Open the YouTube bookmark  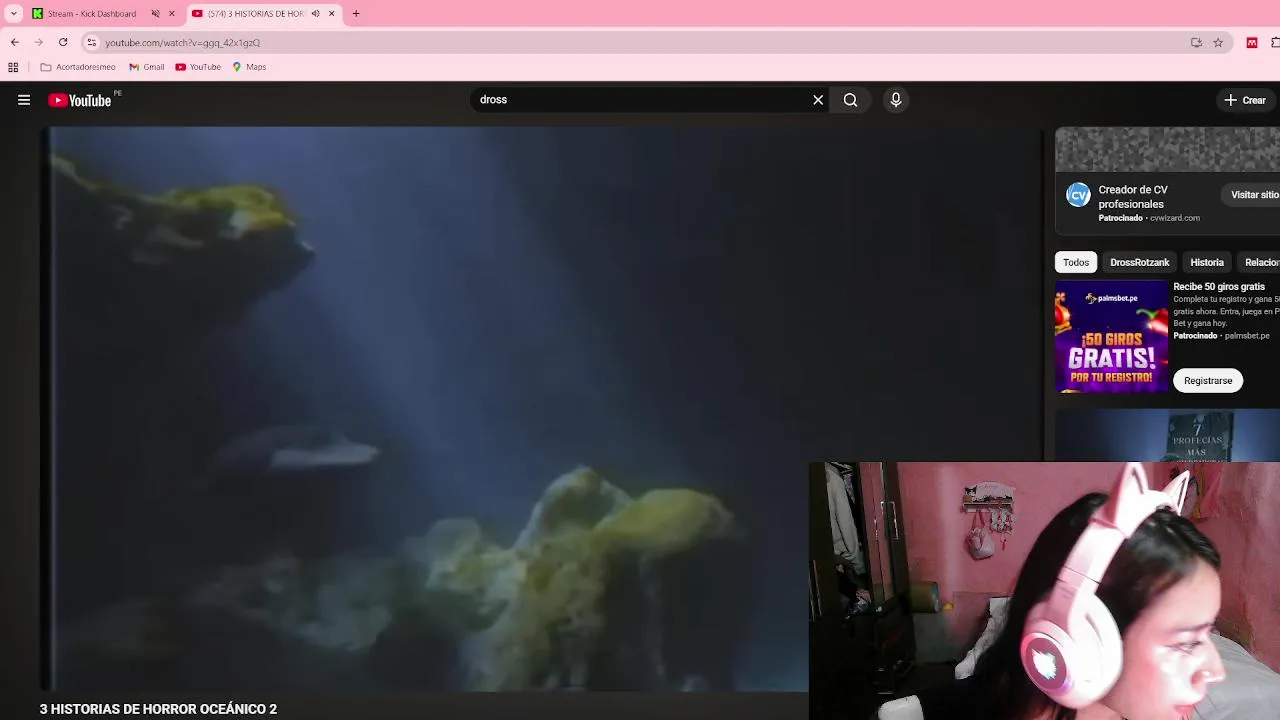coord(198,67)
